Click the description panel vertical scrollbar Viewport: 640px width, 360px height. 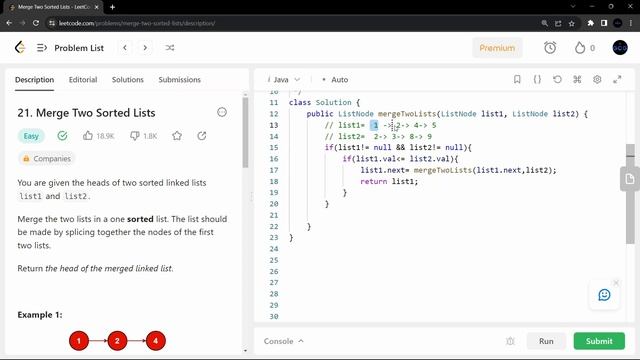245,133
